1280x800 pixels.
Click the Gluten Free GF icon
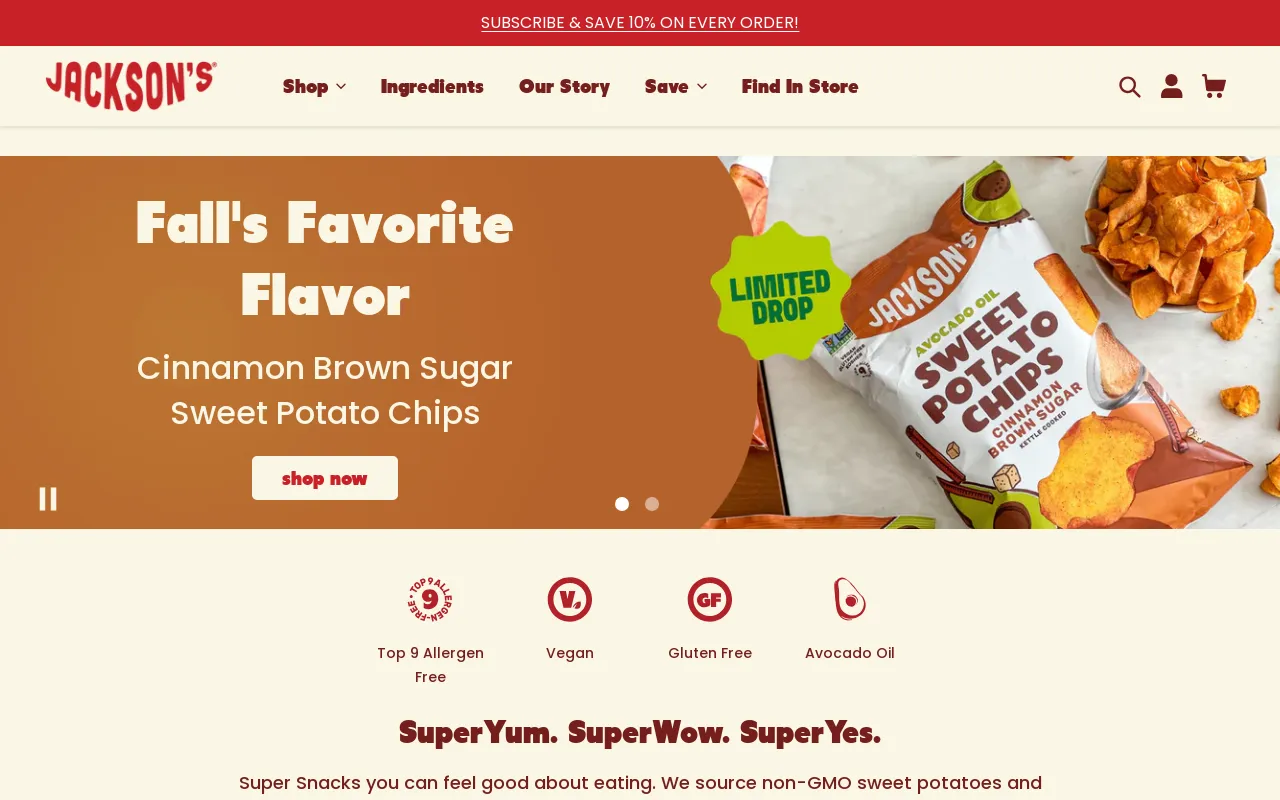pyautogui.click(x=710, y=600)
